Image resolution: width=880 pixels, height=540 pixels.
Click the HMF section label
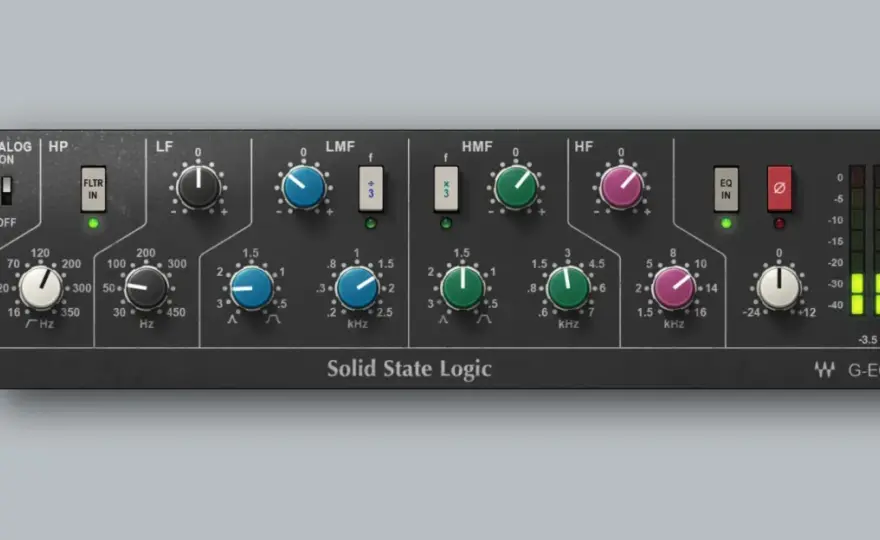click(x=477, y=147)
